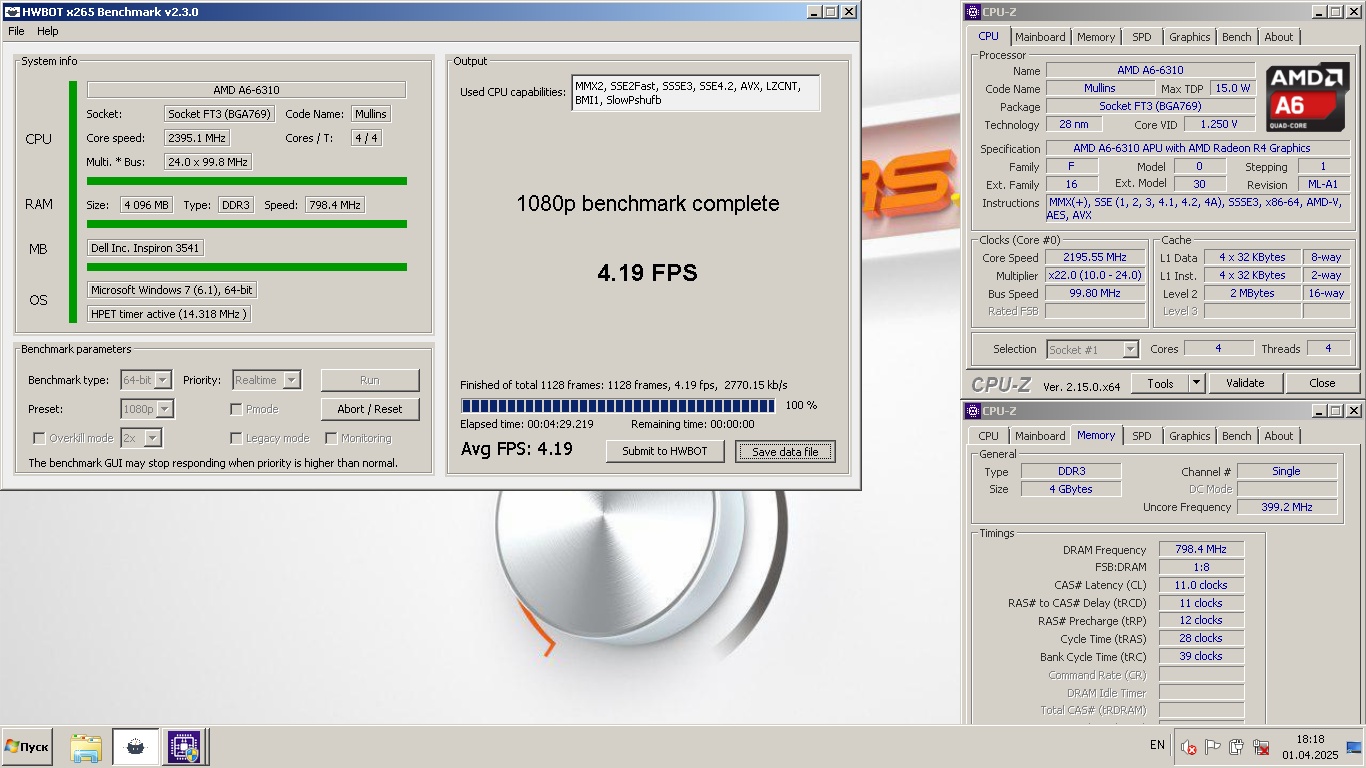The height and width of the screenshot is (768, 1366).
Task: Click the taskbar clock showing 18:18
Action: pos(1310,747)
